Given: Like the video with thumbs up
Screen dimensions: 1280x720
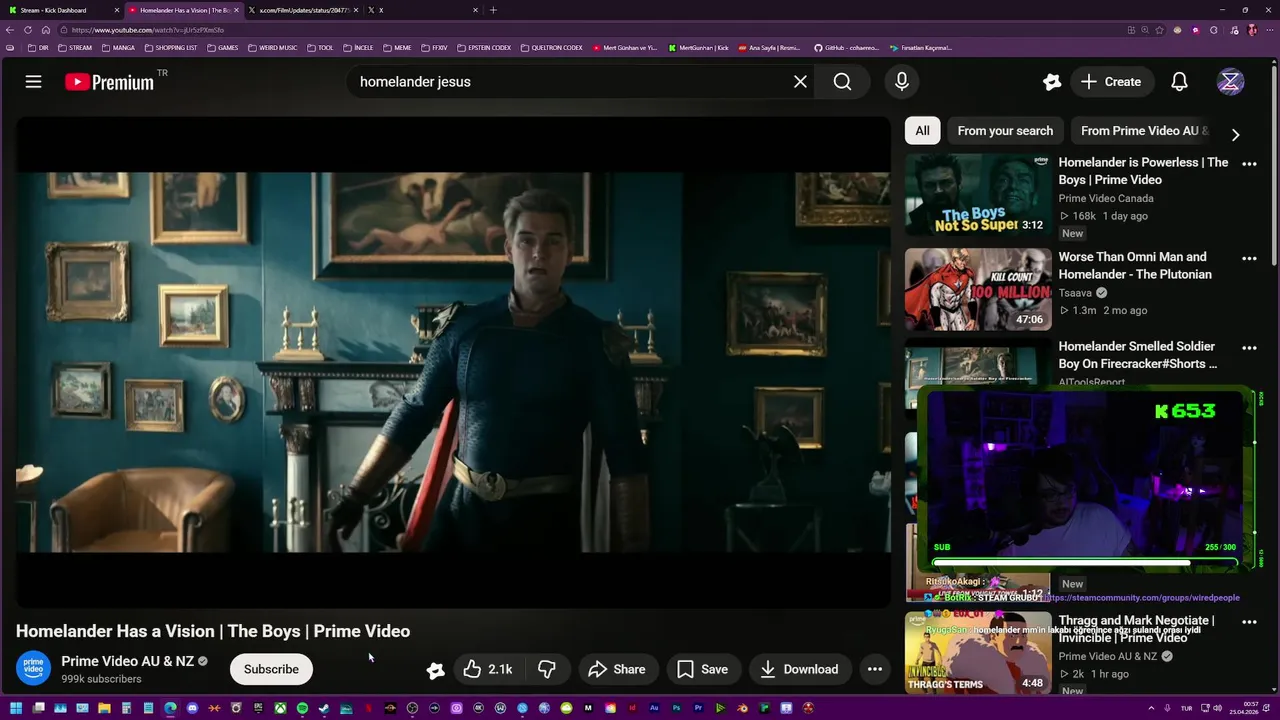Looking at the screenshot, I should (489, 669).
